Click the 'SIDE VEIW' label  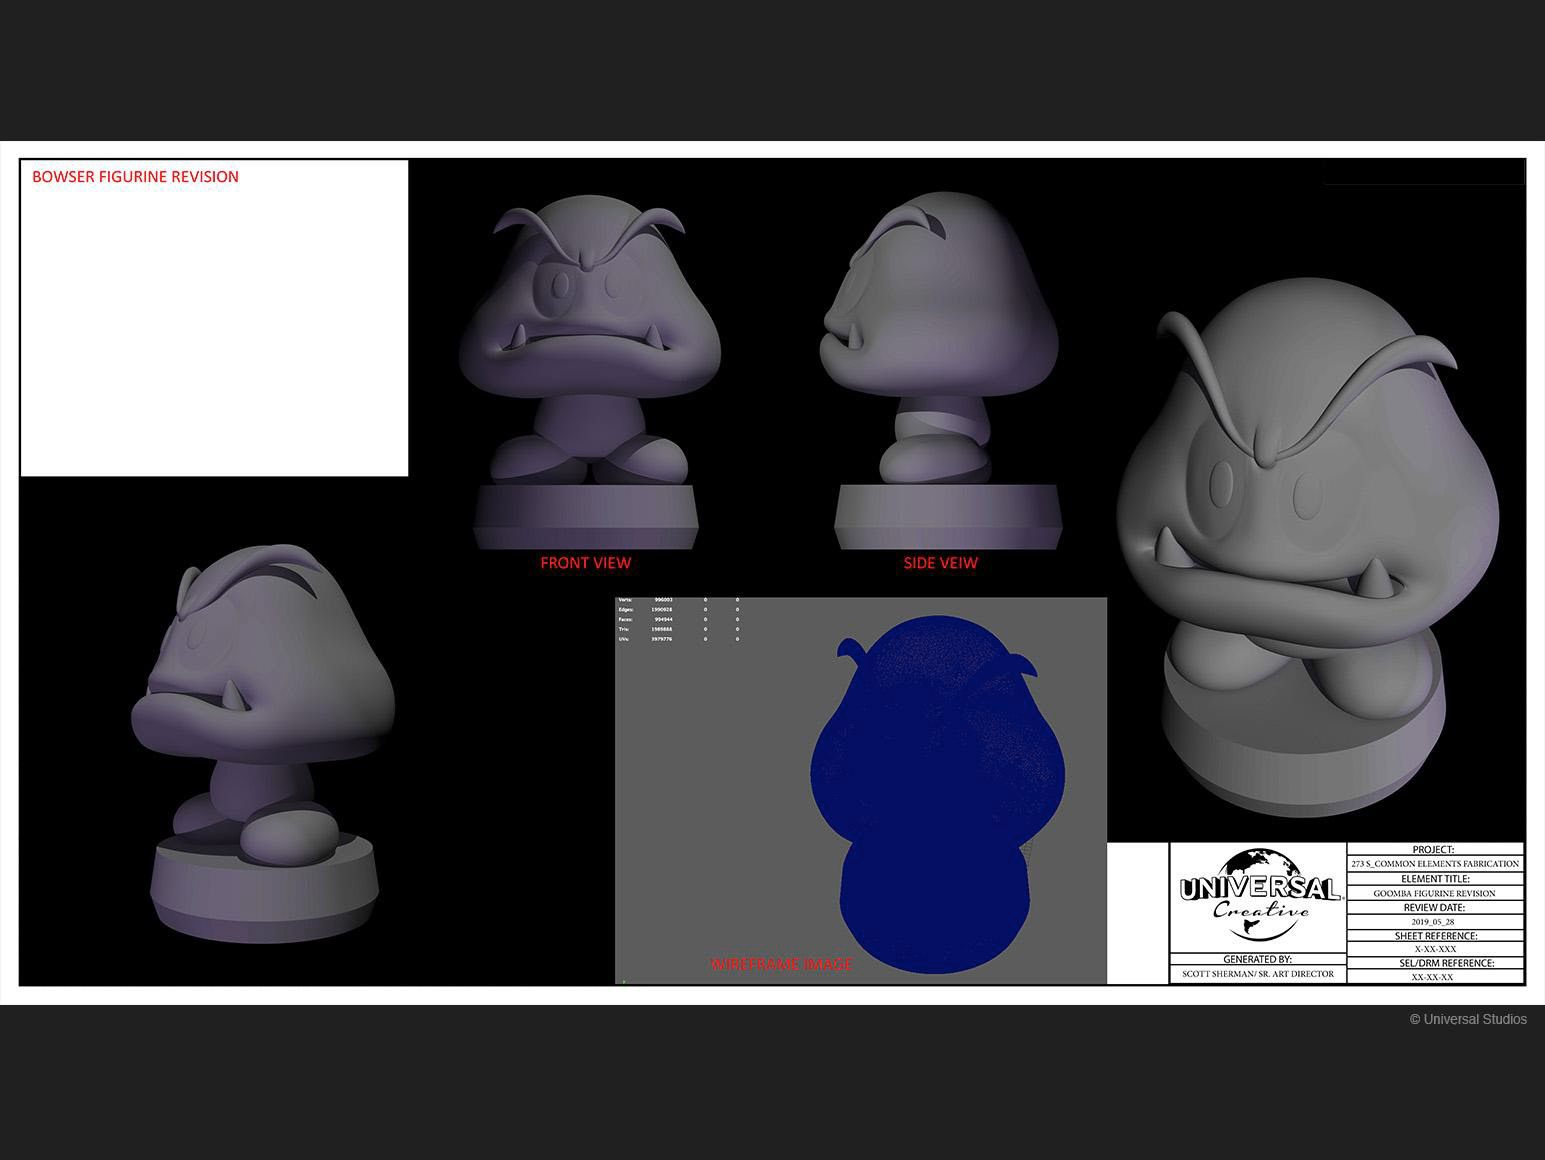941,563
